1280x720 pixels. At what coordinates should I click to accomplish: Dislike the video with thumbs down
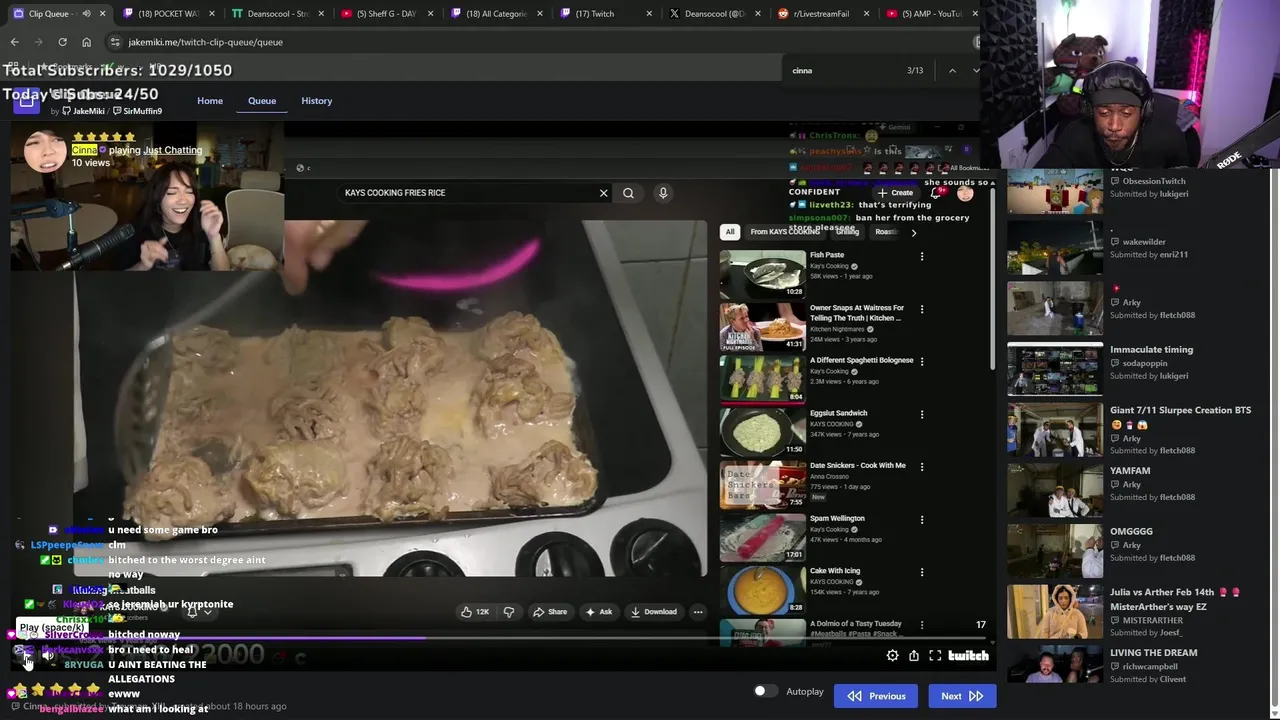(508, 612)
